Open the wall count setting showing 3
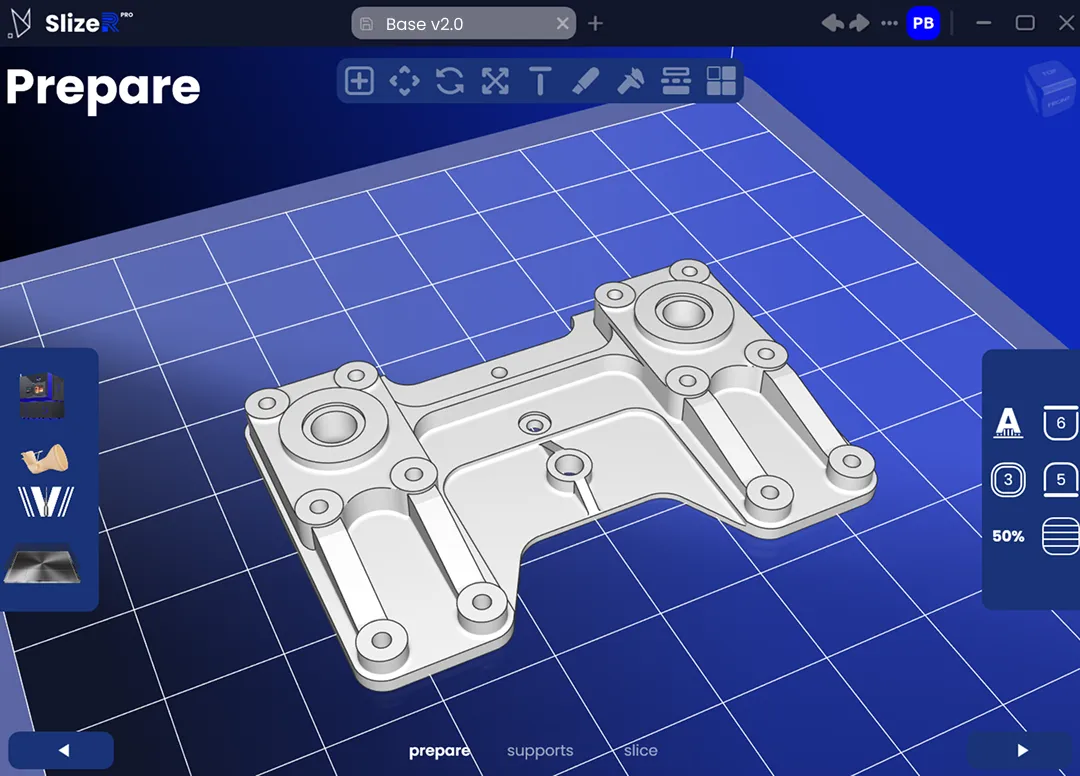This screenshot has width=1080, height=776. (1008, 480)
